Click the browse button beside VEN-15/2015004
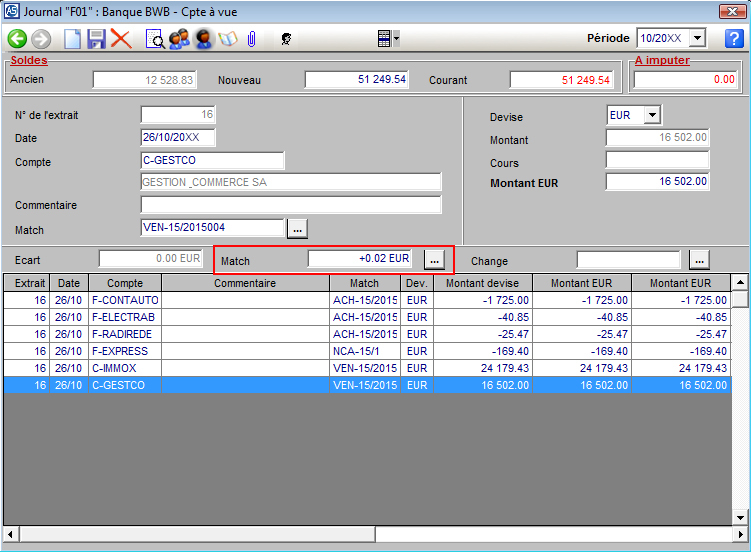Image resolution: width=751 pixels, height=552 pixels. tap(297, 229)
